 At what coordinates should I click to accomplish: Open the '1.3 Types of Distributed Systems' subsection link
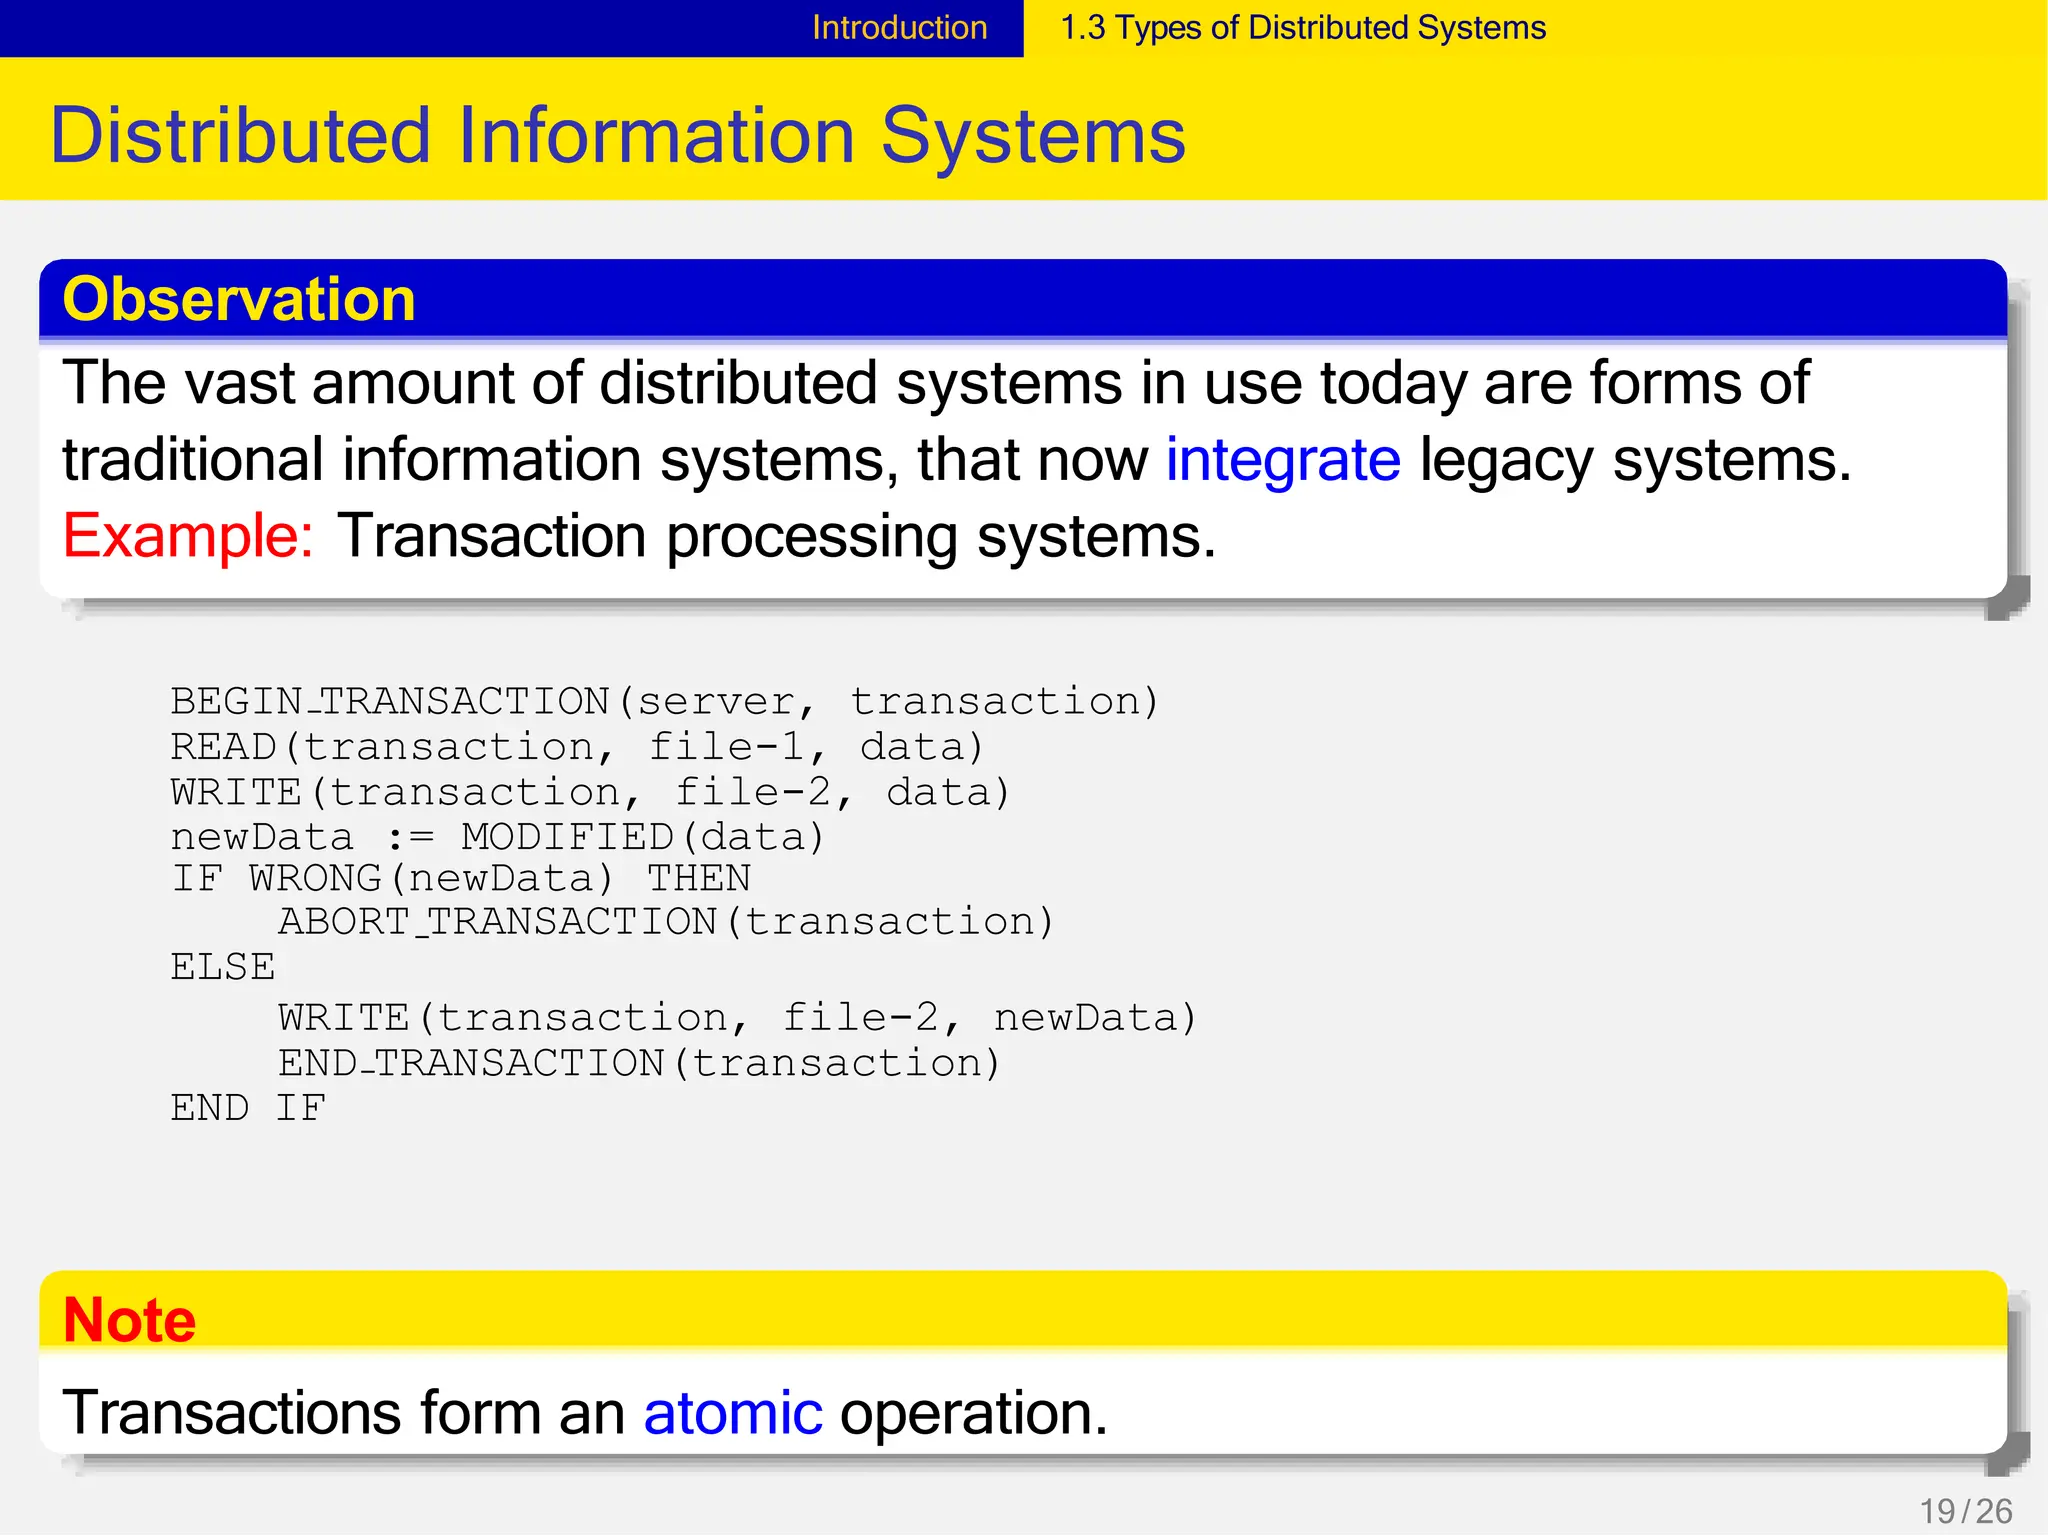(x=1302, y=28)
